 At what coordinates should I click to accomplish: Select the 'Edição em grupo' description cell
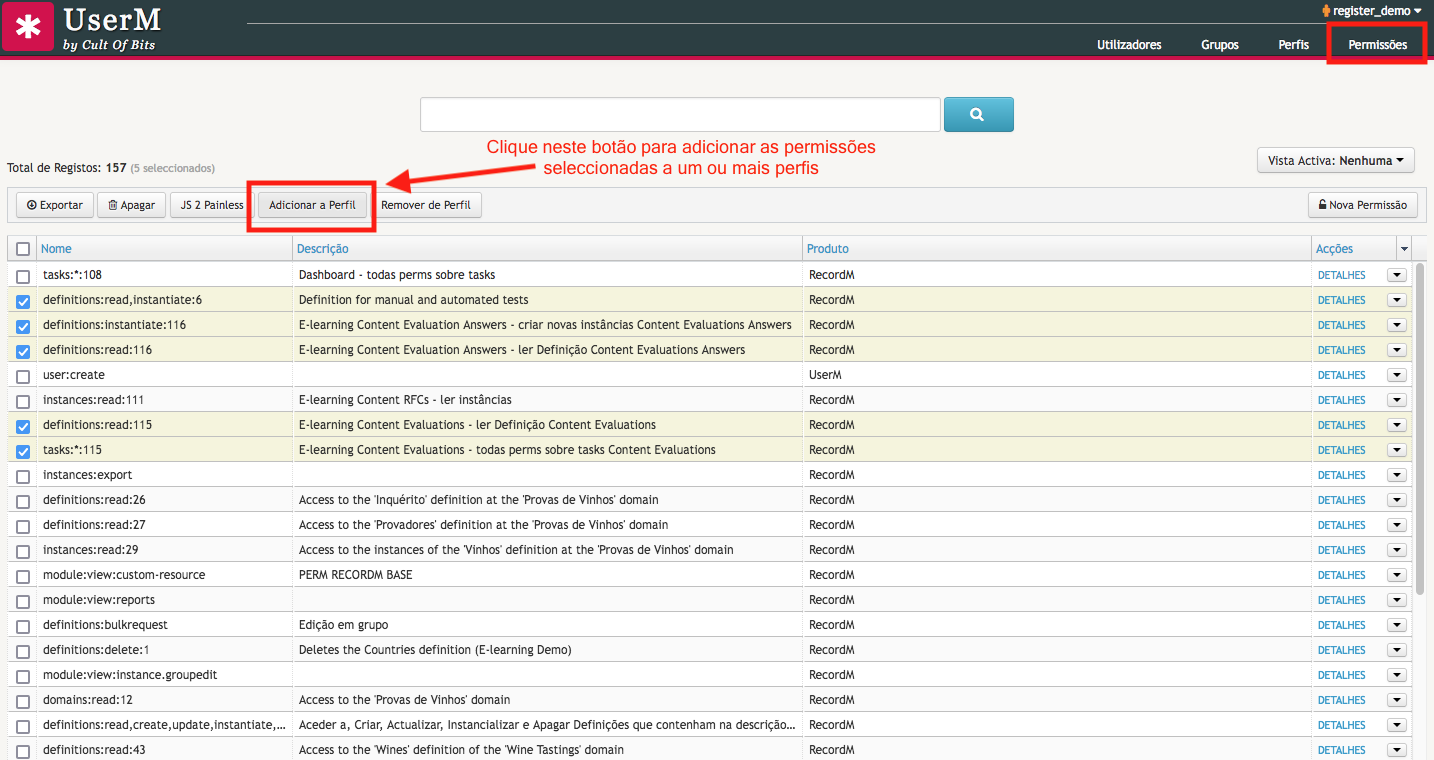pyautogui.click(x=343, y=625)
